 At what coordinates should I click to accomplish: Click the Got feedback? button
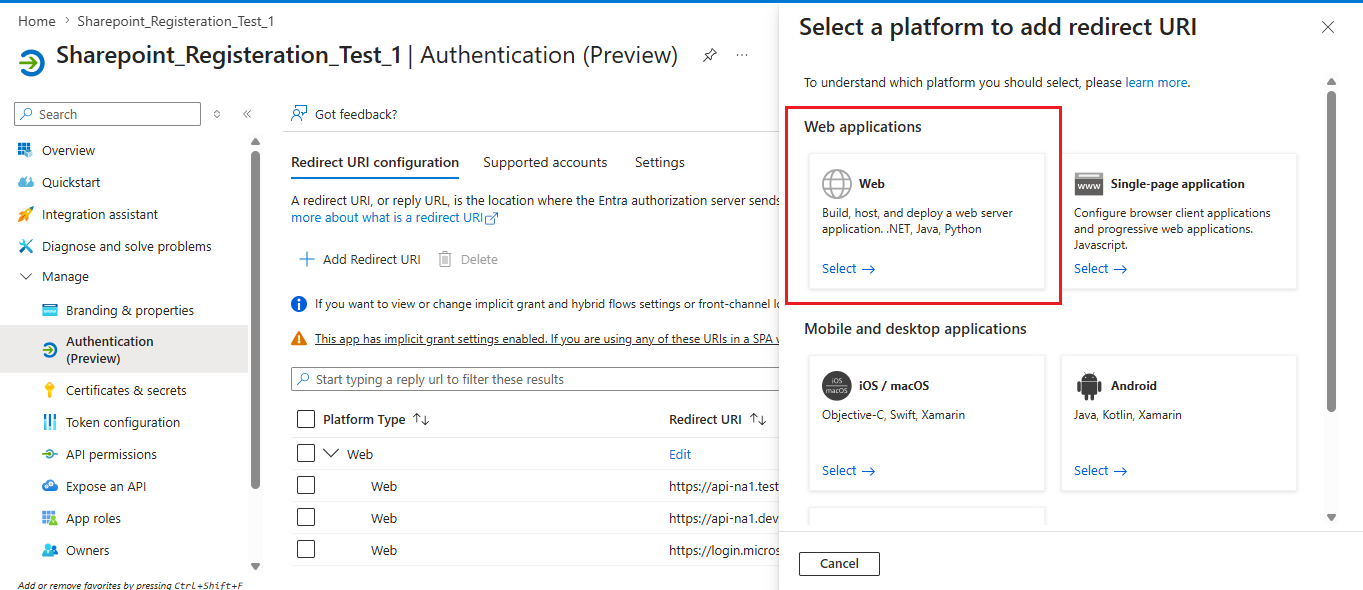[344, 114]
